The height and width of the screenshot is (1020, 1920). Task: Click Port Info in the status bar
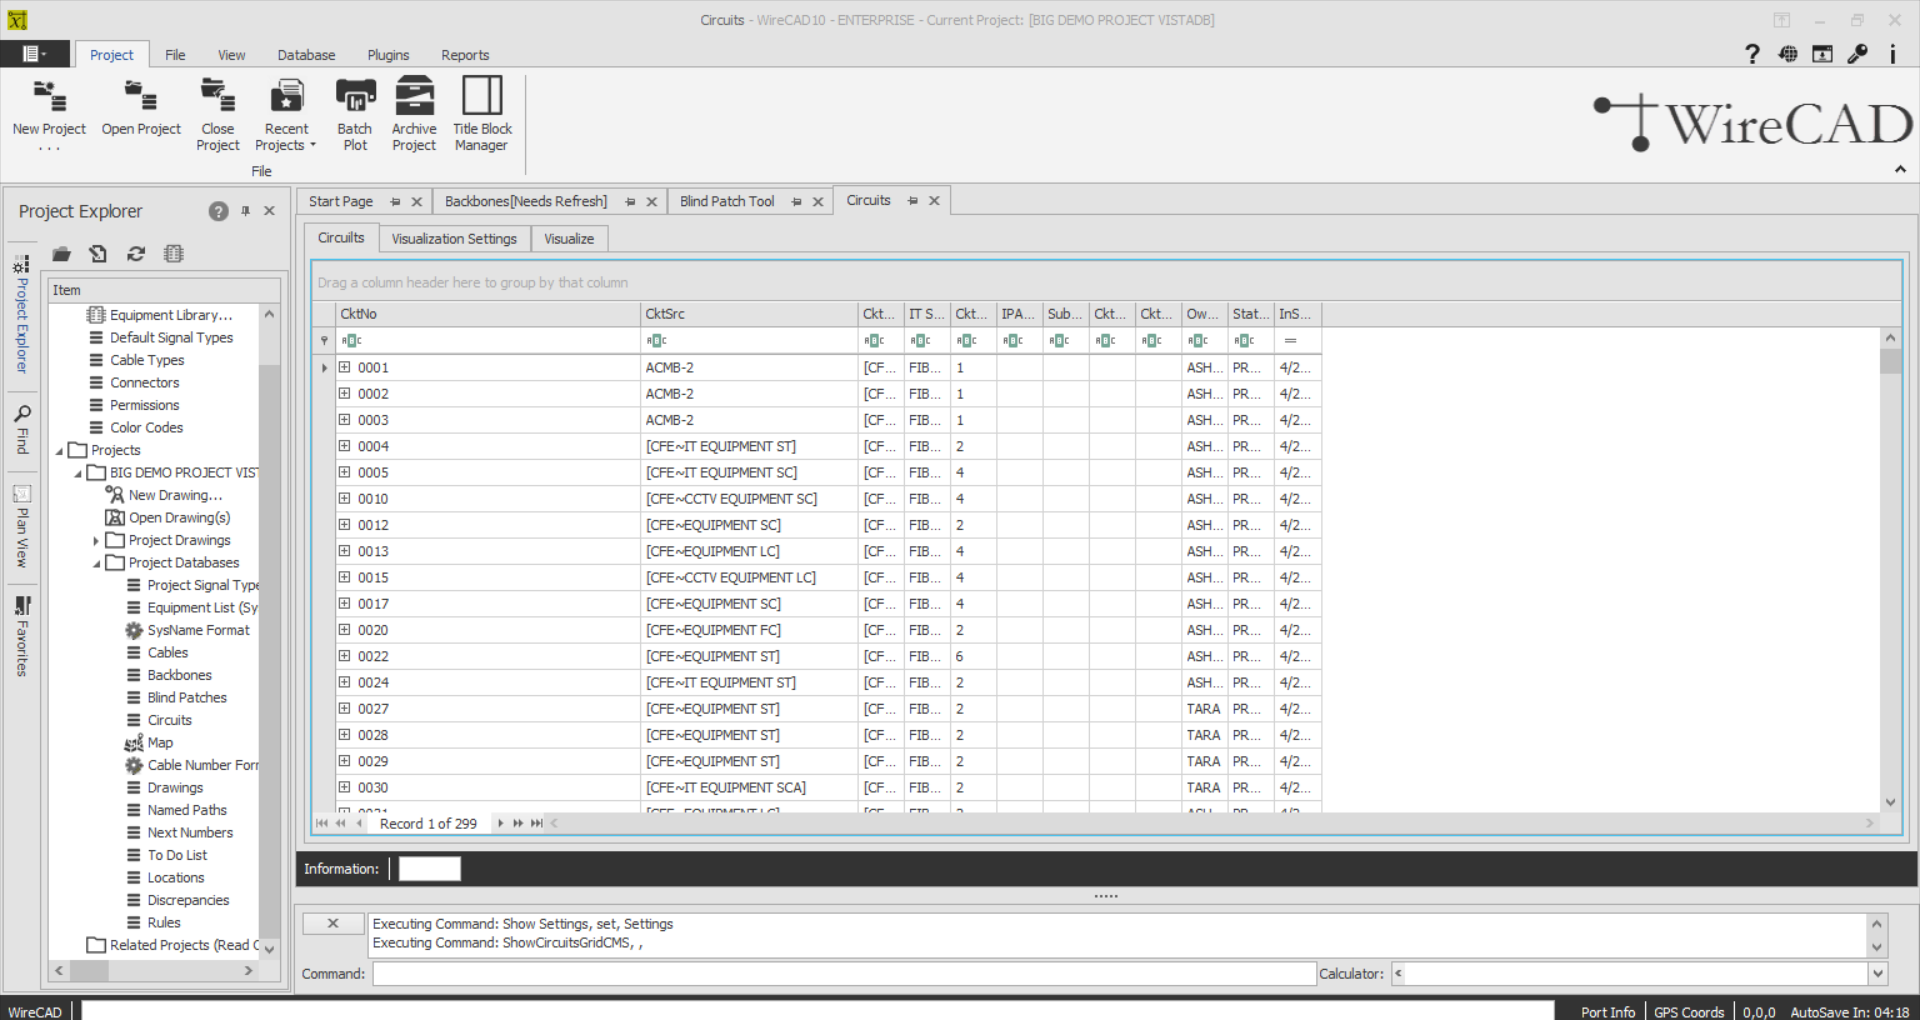tap(1608, 1012)
